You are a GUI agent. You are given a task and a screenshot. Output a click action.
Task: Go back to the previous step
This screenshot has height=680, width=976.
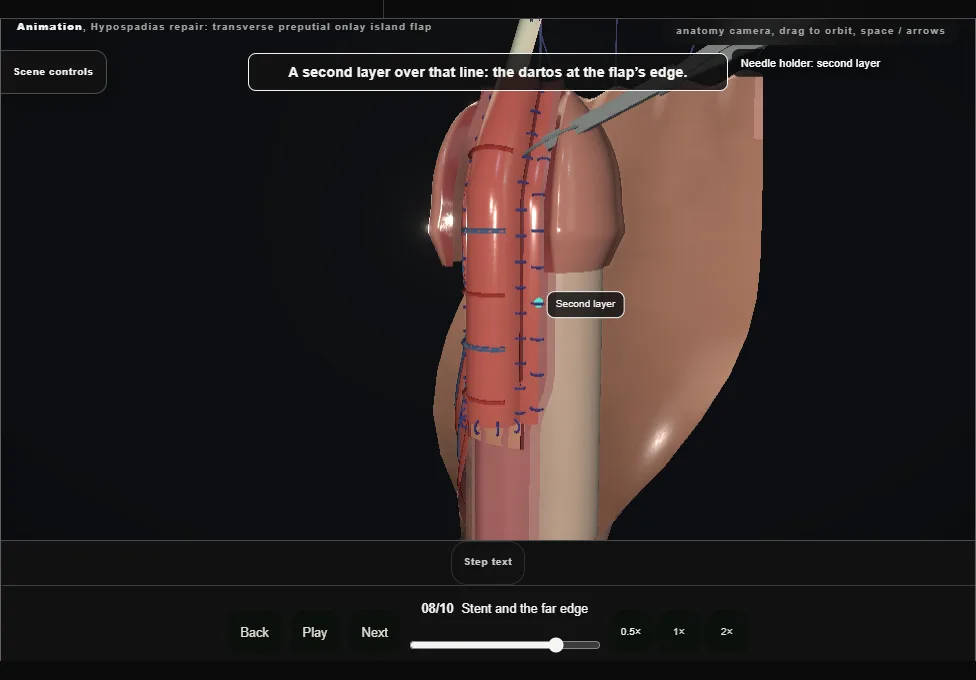click(255, 632)
